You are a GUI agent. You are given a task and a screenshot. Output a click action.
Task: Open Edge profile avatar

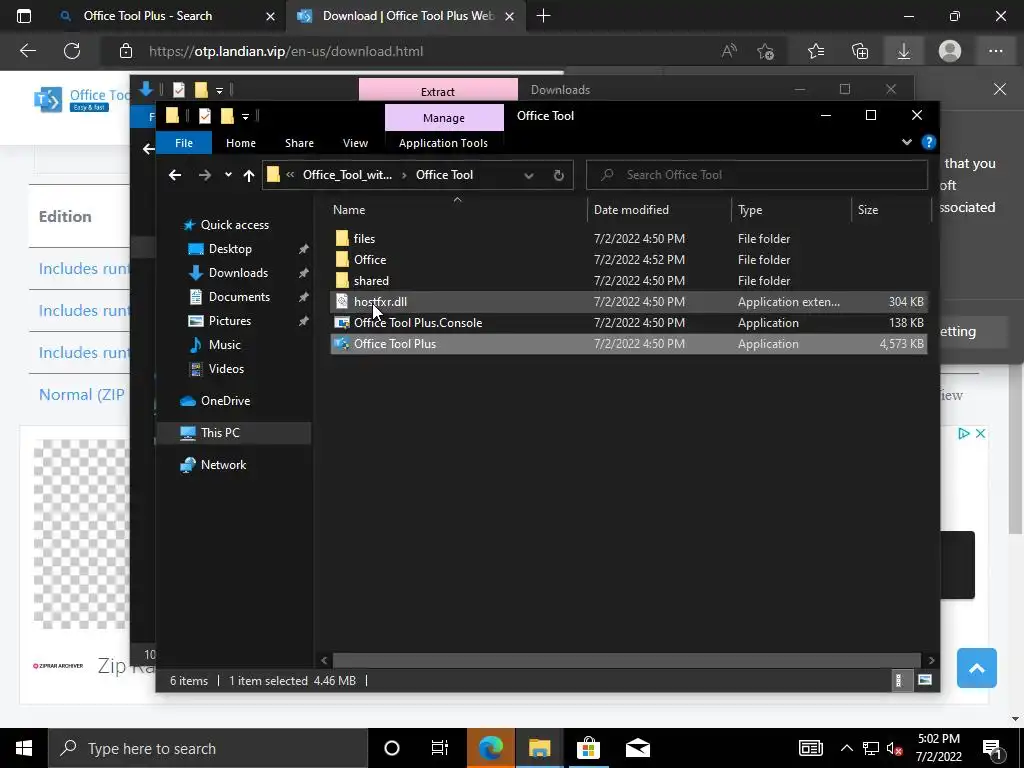coord(950,51)
